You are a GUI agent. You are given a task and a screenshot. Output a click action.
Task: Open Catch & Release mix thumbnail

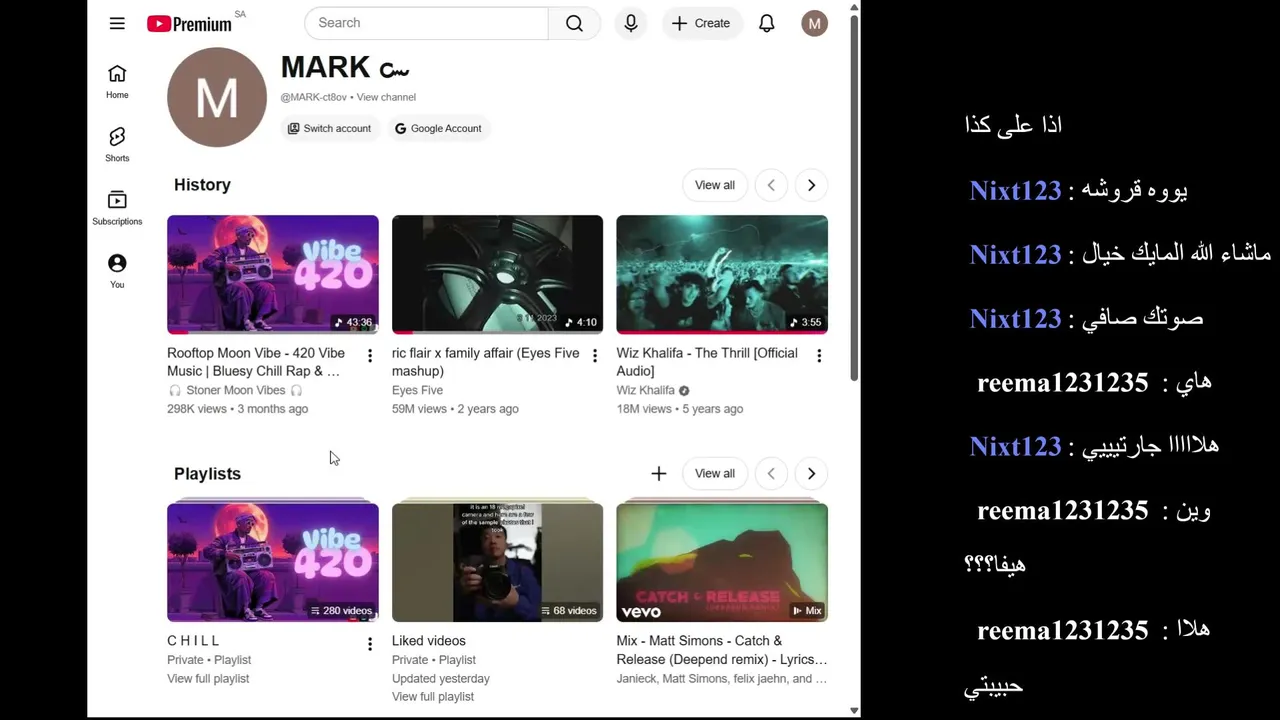click(x=722, y=562)
